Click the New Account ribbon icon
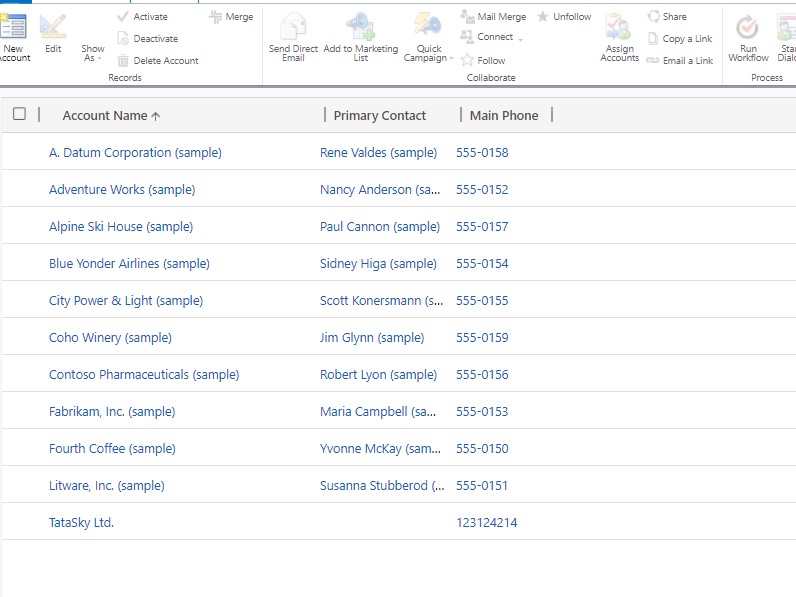 coord(14,26)
